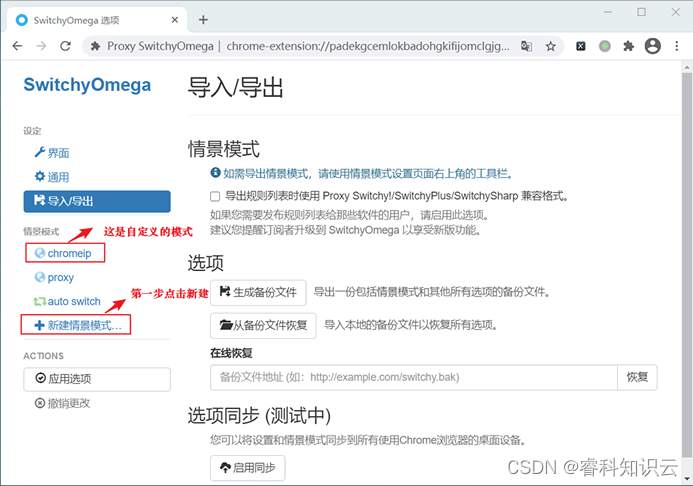Click the 启用同步 button
Viewport: 693px width, 486px height.
click(x=248, y=468)
